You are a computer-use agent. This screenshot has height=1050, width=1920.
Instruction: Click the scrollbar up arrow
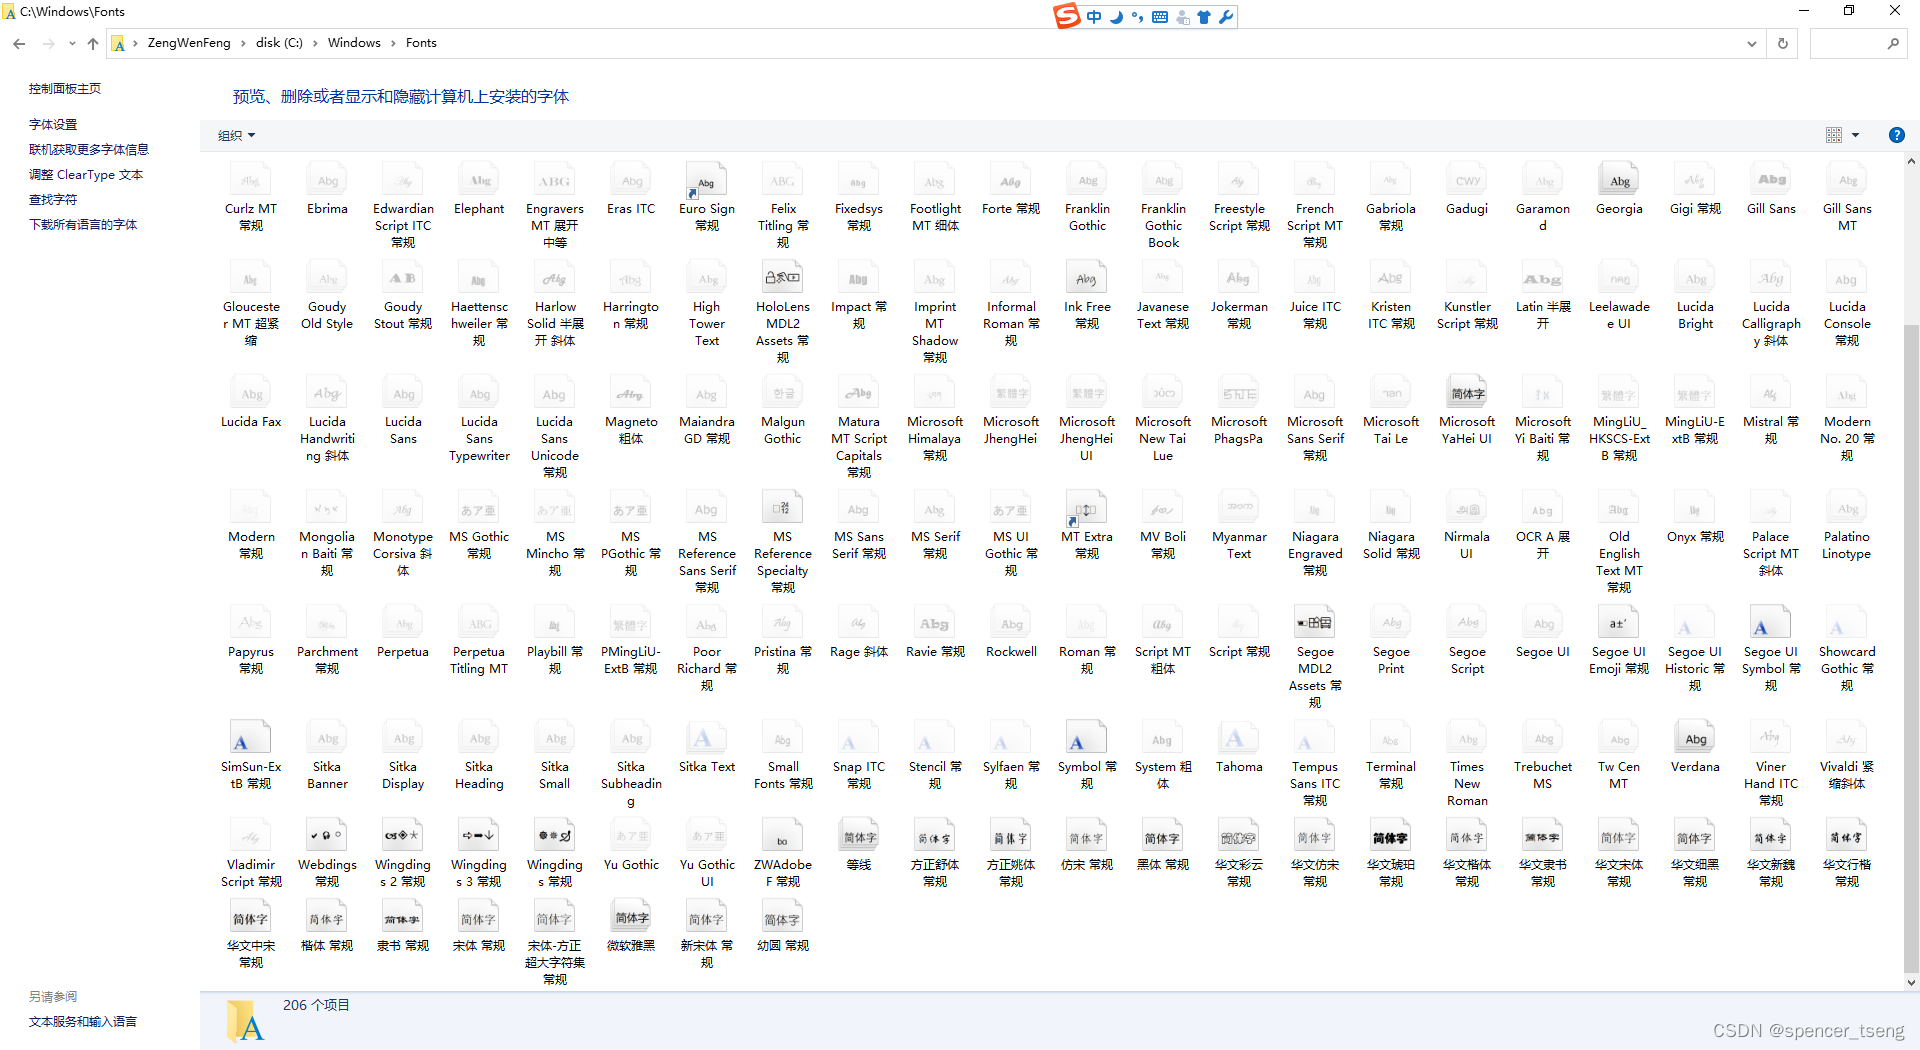click(x=1911, y=160)
